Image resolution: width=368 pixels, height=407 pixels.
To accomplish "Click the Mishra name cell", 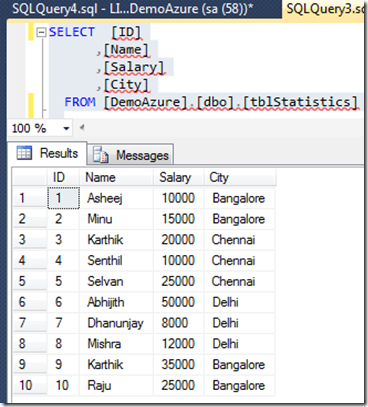I will (x=116, y=344).
